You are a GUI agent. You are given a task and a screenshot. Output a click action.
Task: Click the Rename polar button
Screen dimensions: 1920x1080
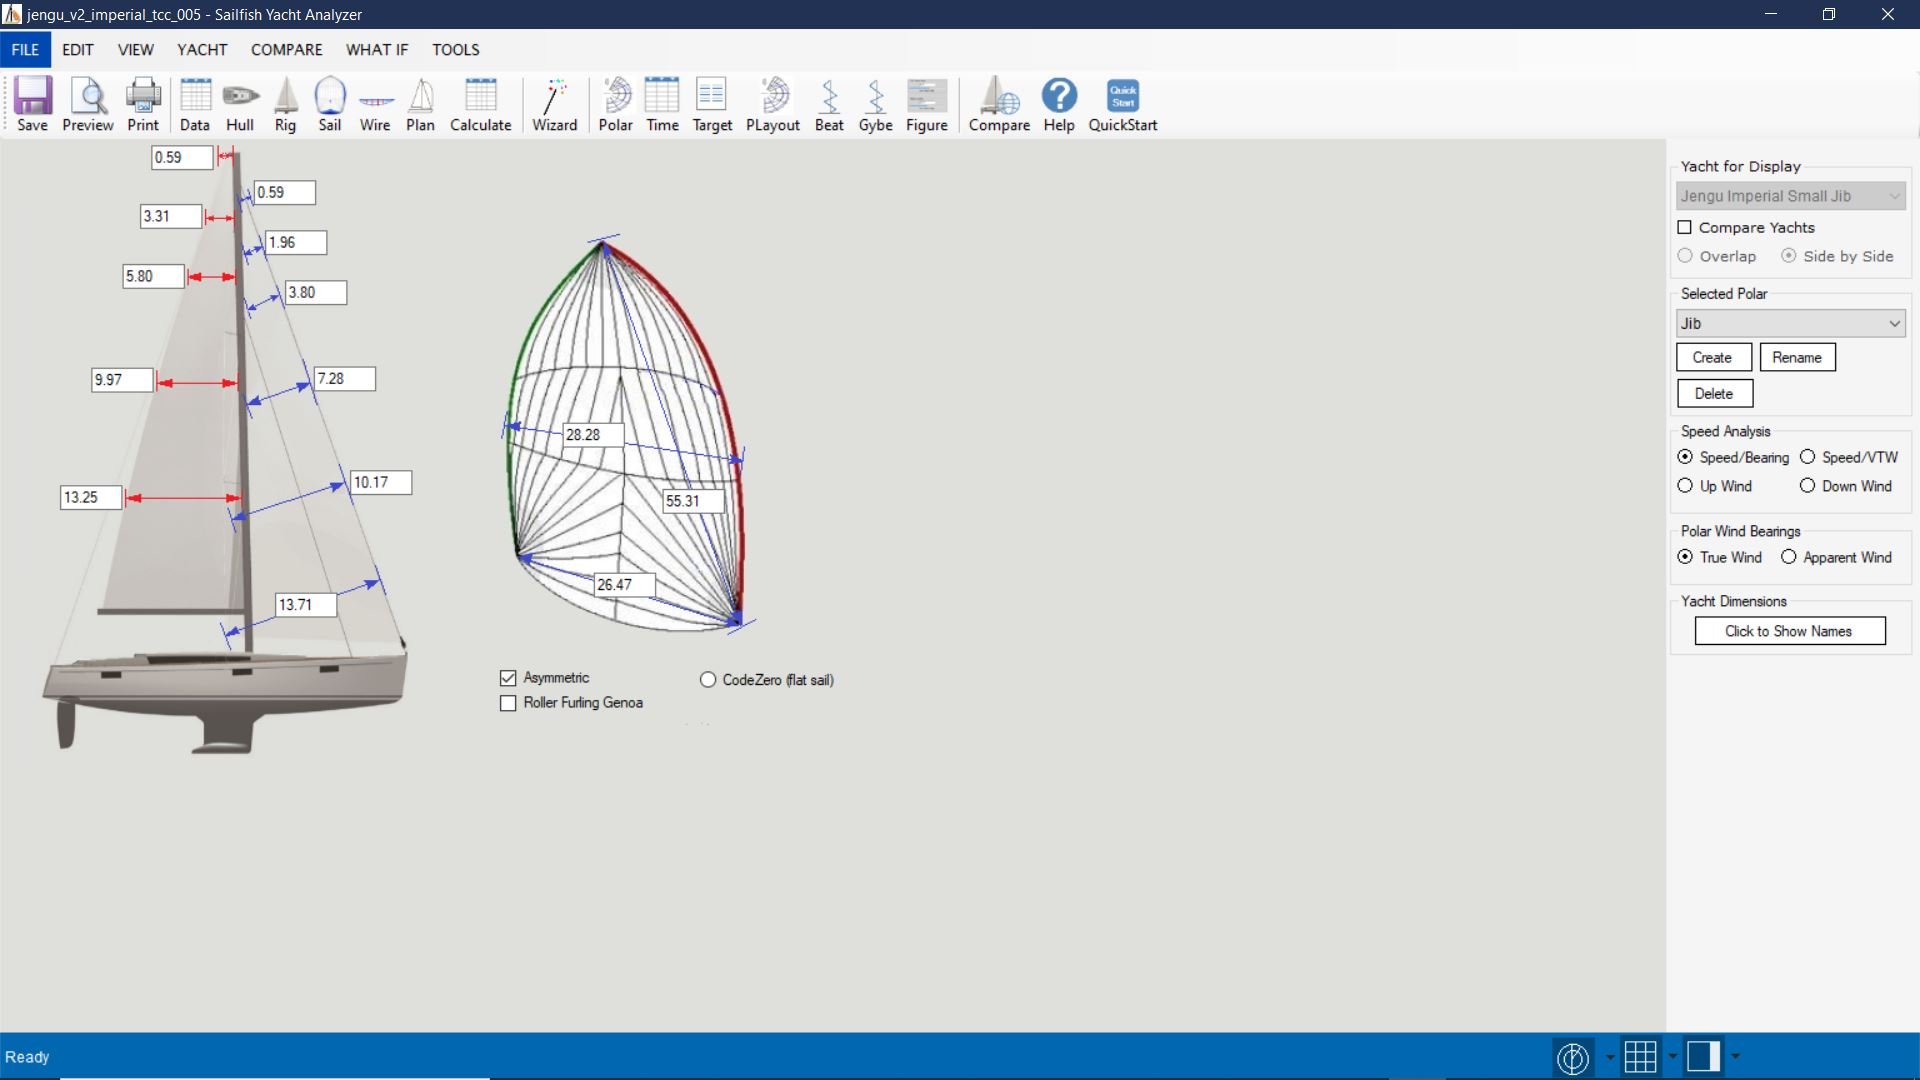pyautogui.click(x=1797, y=357)
